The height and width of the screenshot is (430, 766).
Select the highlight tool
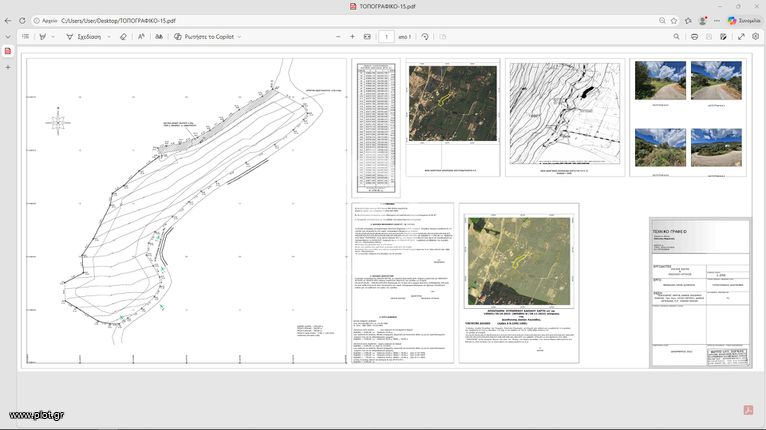point(43,37)
